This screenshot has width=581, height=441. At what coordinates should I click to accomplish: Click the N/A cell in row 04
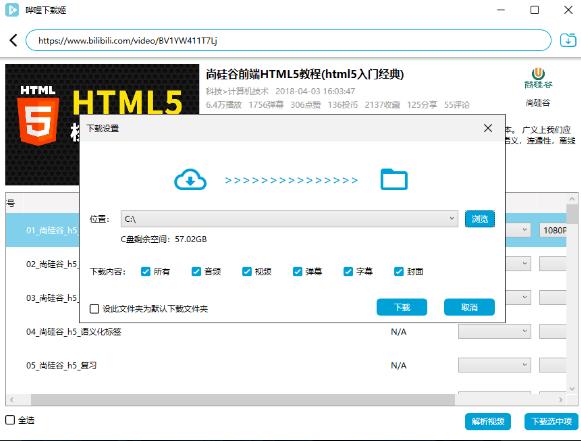point(398,332)
